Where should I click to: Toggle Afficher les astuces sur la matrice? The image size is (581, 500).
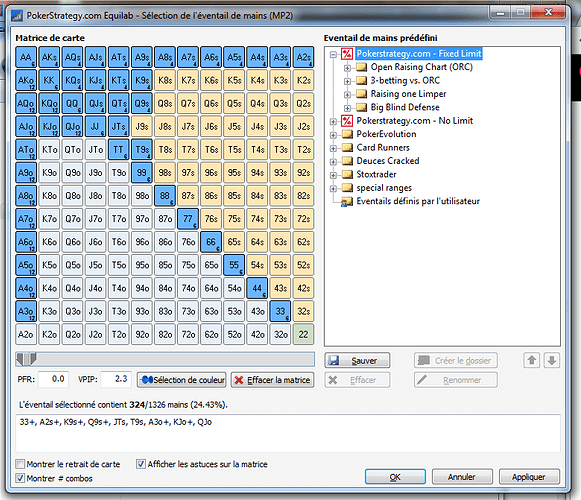pos(141,464)
